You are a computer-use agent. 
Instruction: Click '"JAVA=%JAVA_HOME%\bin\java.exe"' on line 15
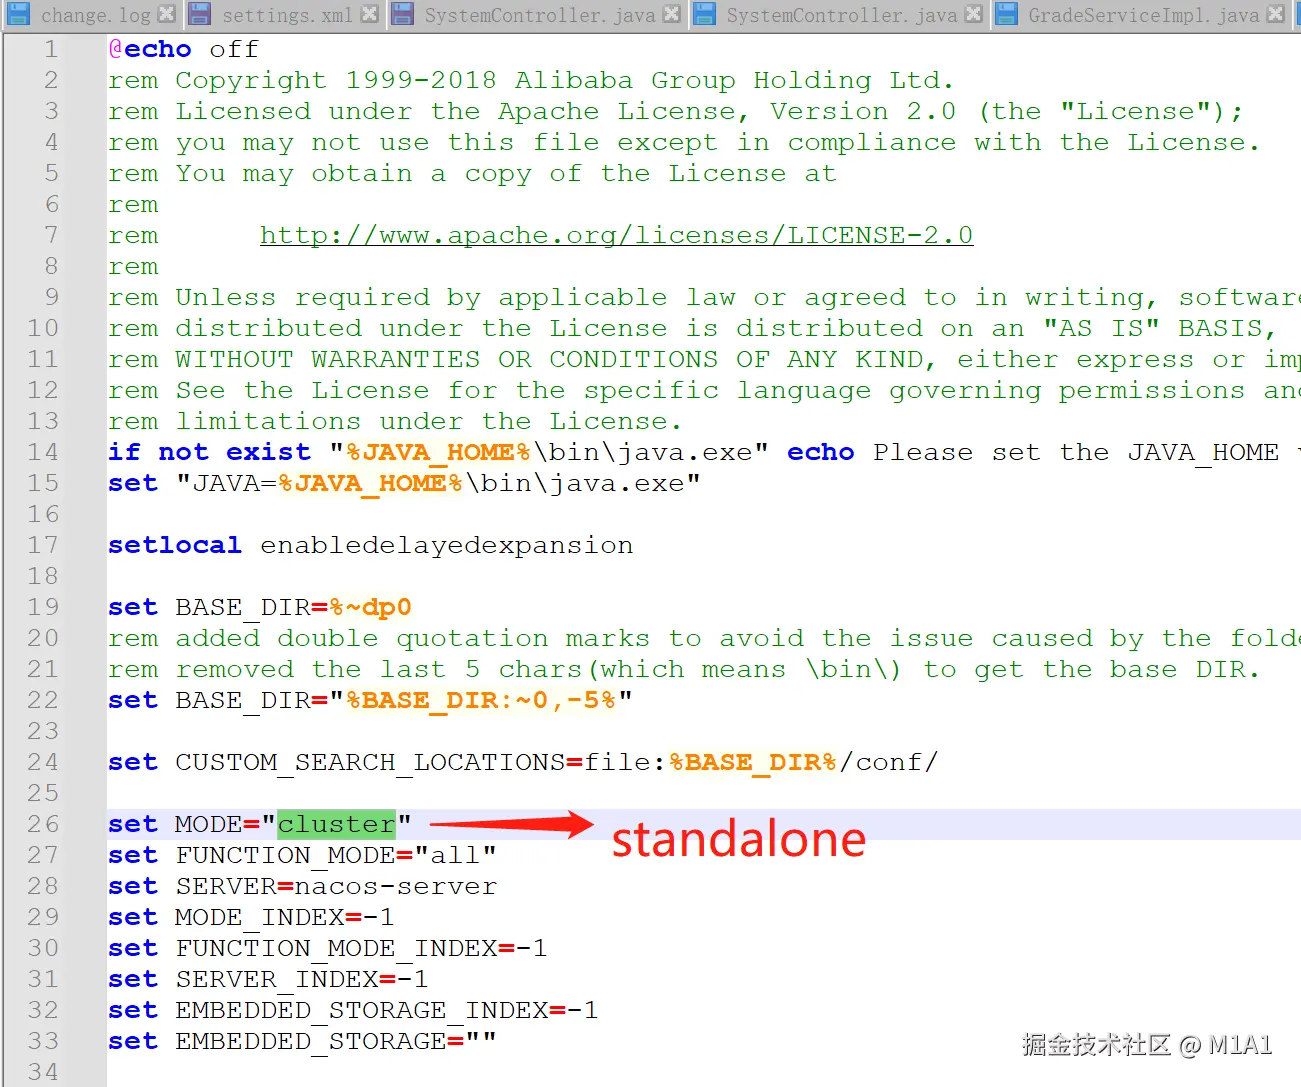point(438,483)
